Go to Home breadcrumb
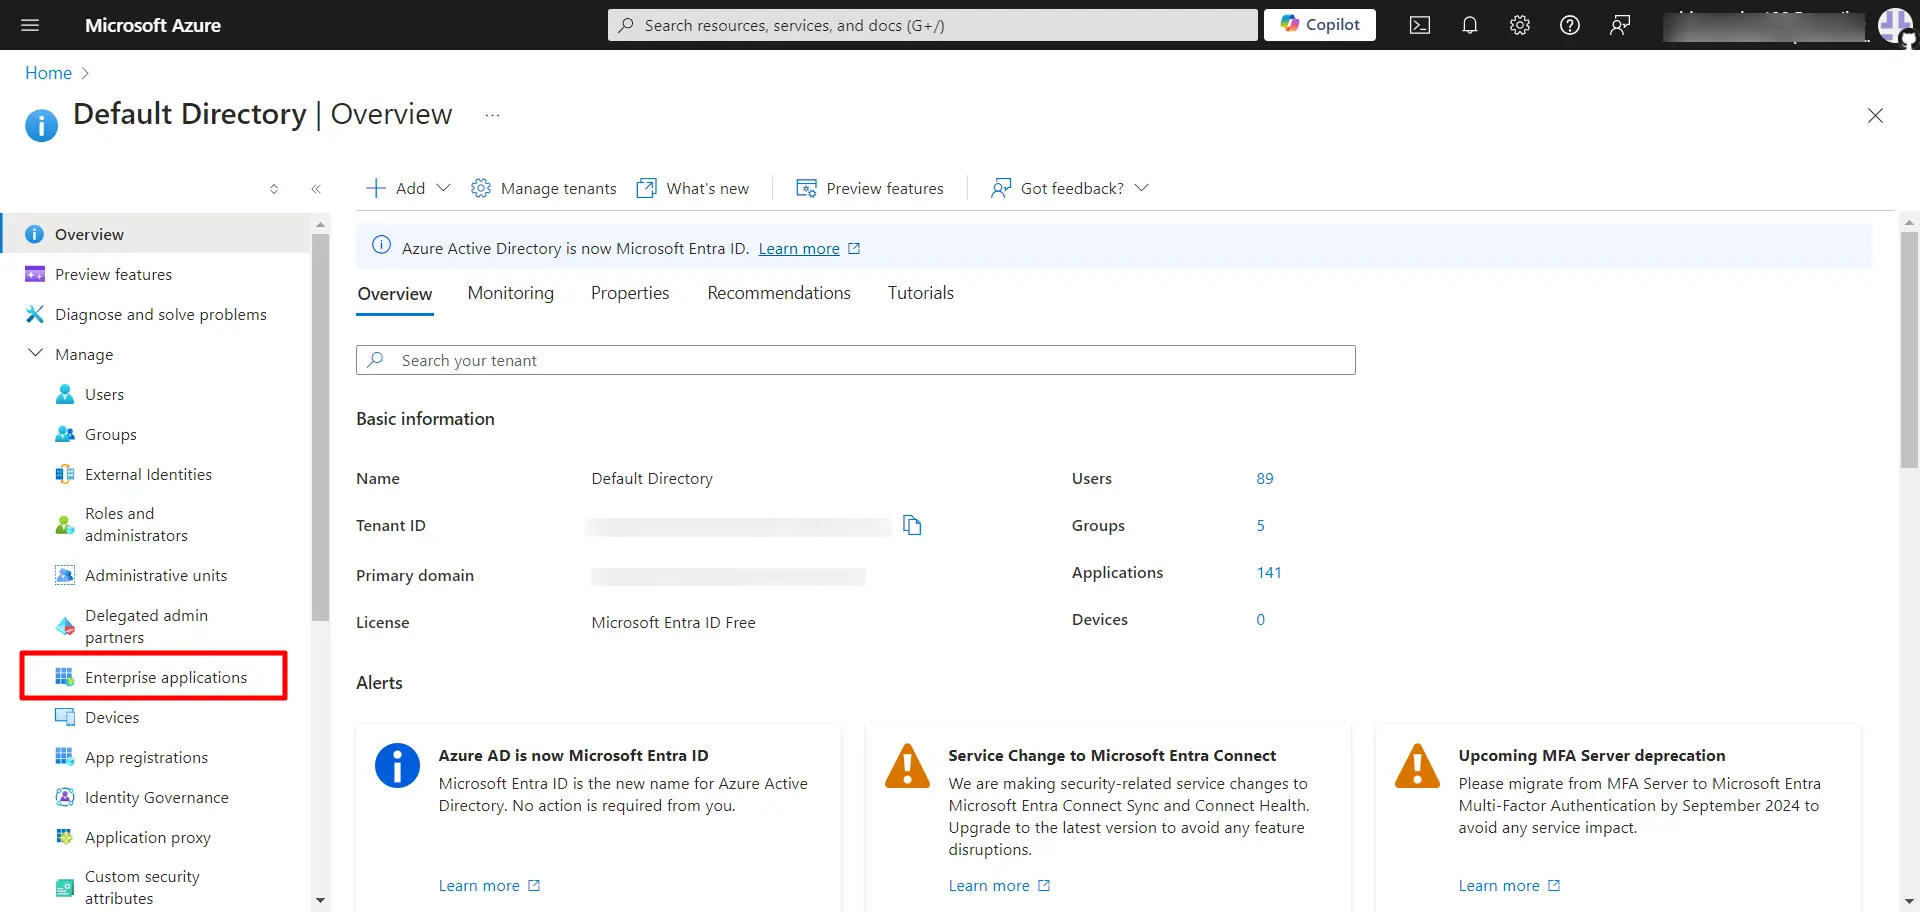Image resolution: width=1920 pixels, height=912 pixels. pos(48,73)
